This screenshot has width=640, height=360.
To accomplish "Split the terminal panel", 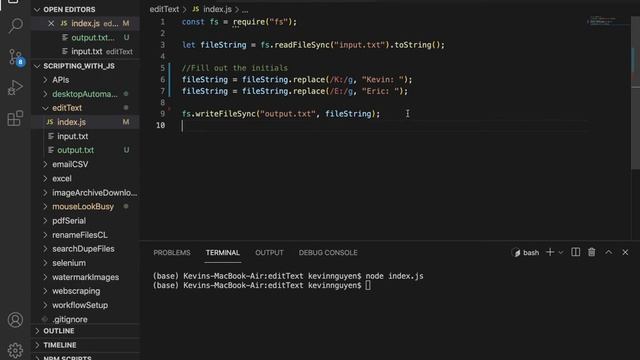I will coord(576,252).
